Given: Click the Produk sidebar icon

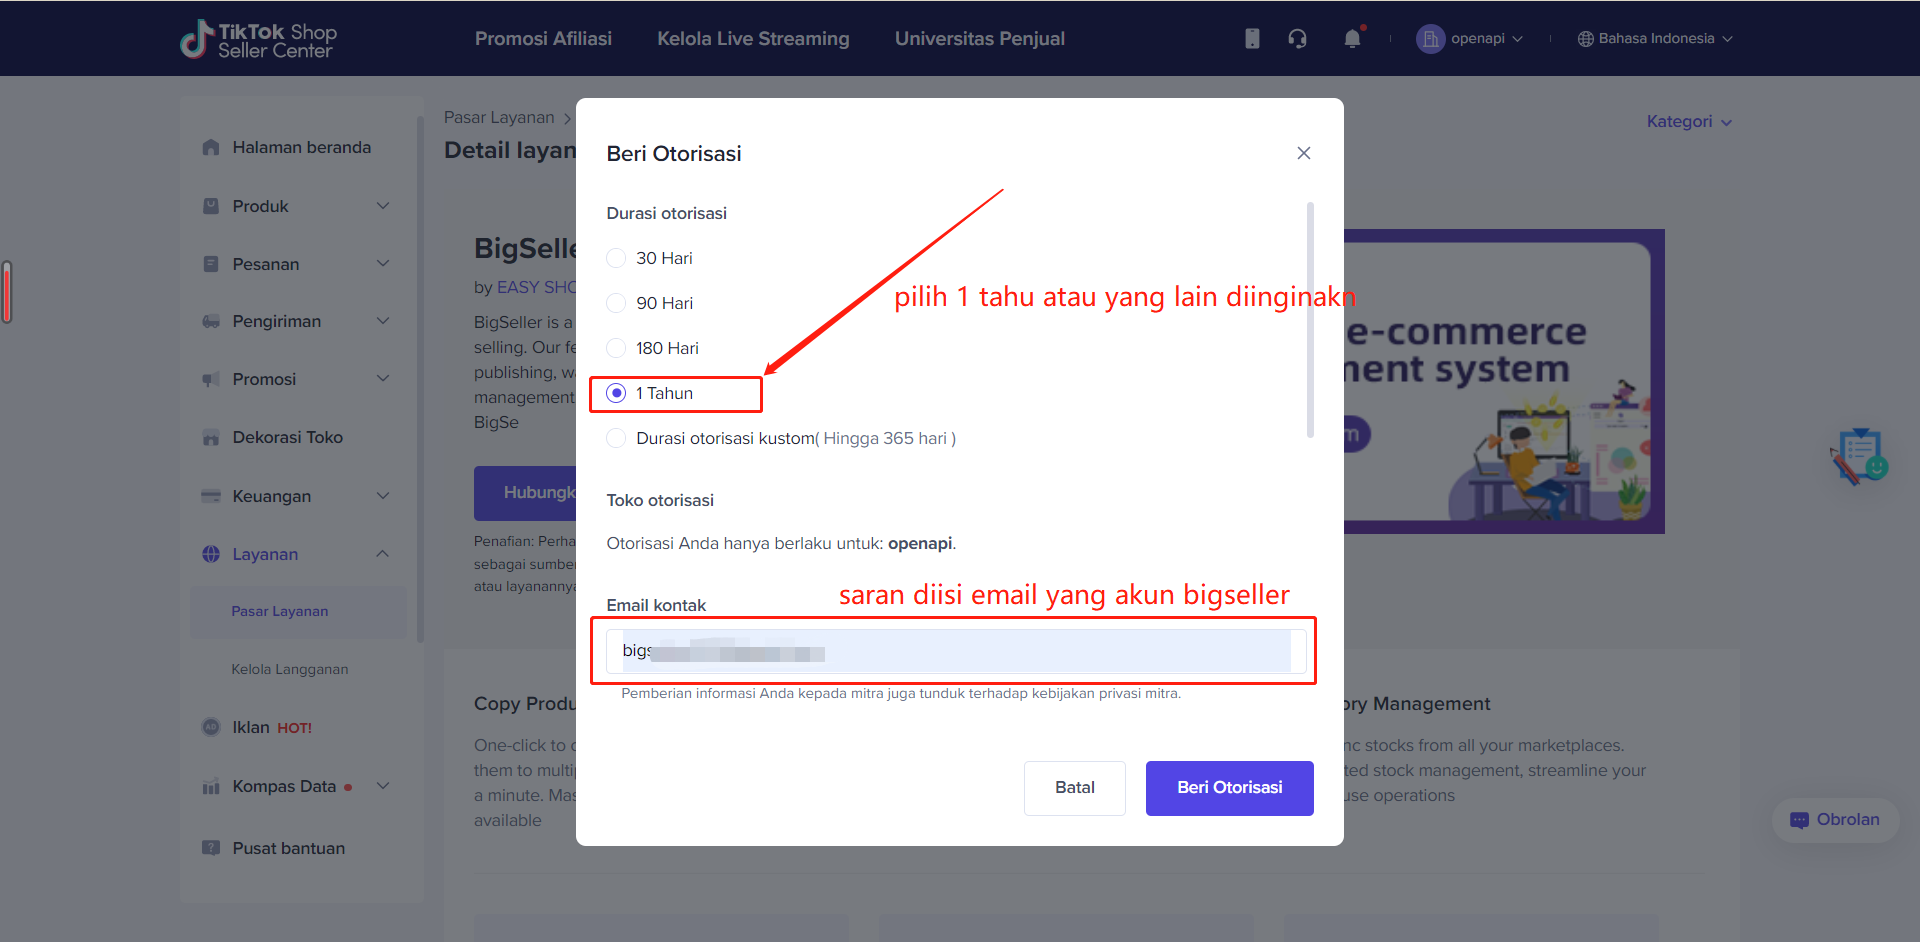Looking at the screenshot, I should click(211, 206).
